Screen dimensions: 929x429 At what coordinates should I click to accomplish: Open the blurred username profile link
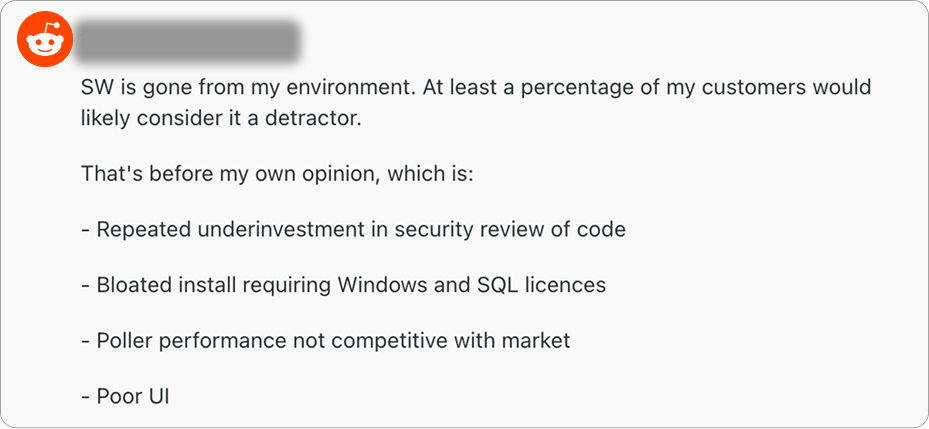[188, 42]
